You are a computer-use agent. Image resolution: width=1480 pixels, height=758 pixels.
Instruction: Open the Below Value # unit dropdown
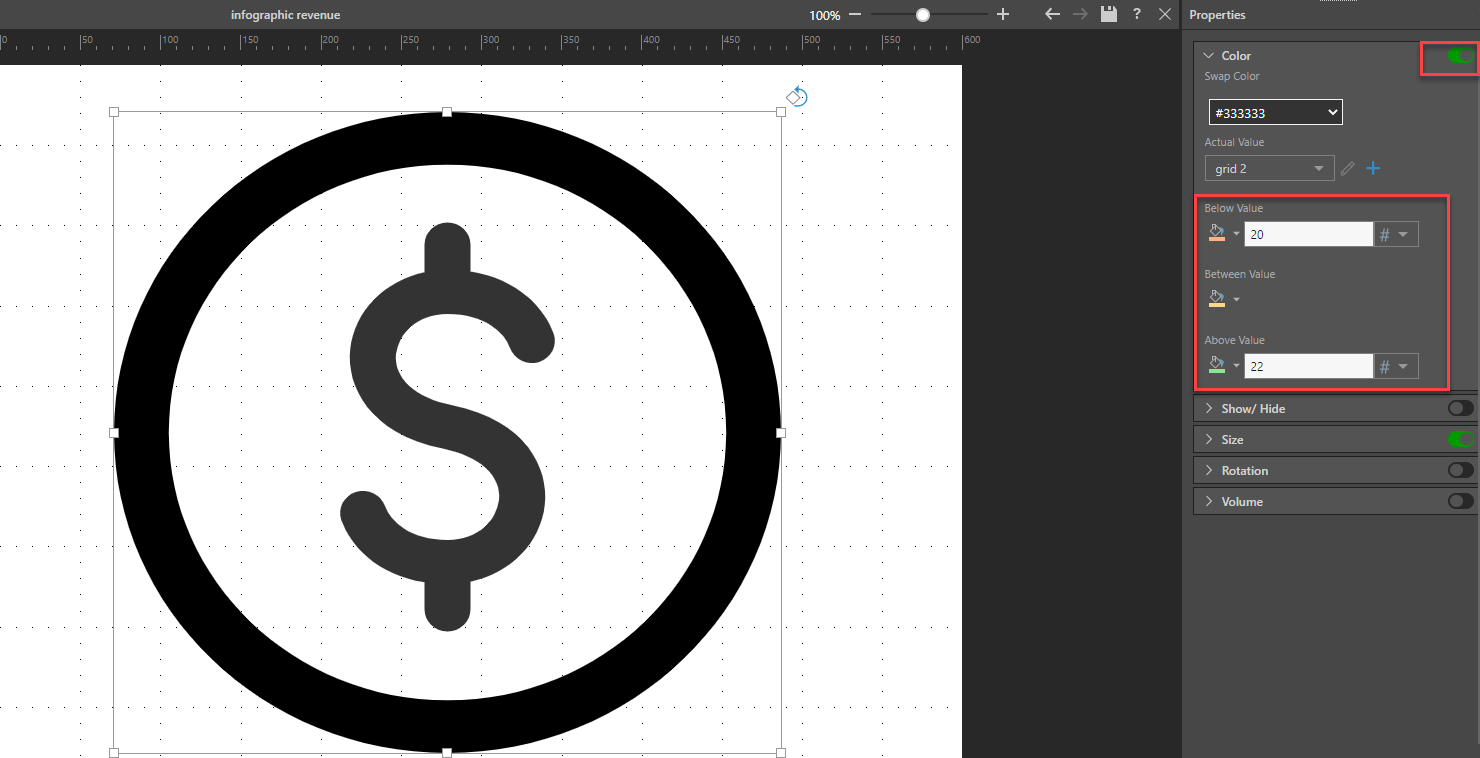click(x=1395, y=234)
